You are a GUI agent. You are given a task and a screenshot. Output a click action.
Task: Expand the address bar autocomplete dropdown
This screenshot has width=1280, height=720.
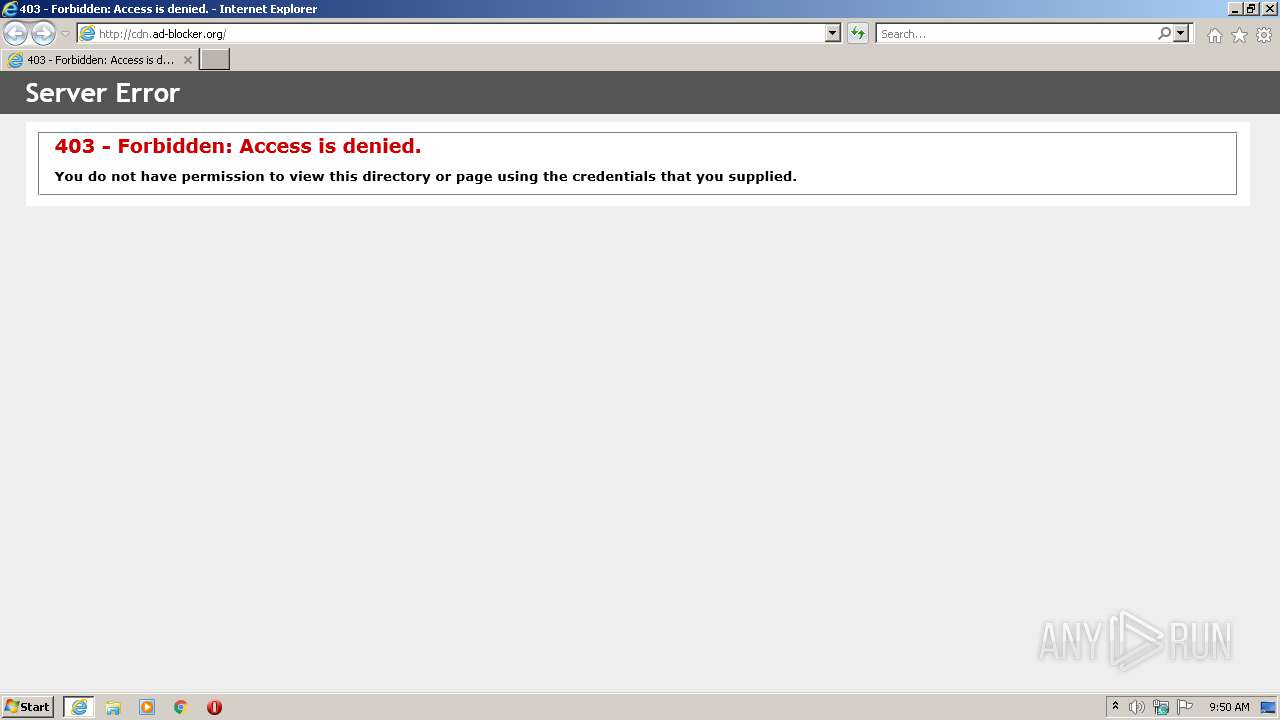click(x=833, y=33)
